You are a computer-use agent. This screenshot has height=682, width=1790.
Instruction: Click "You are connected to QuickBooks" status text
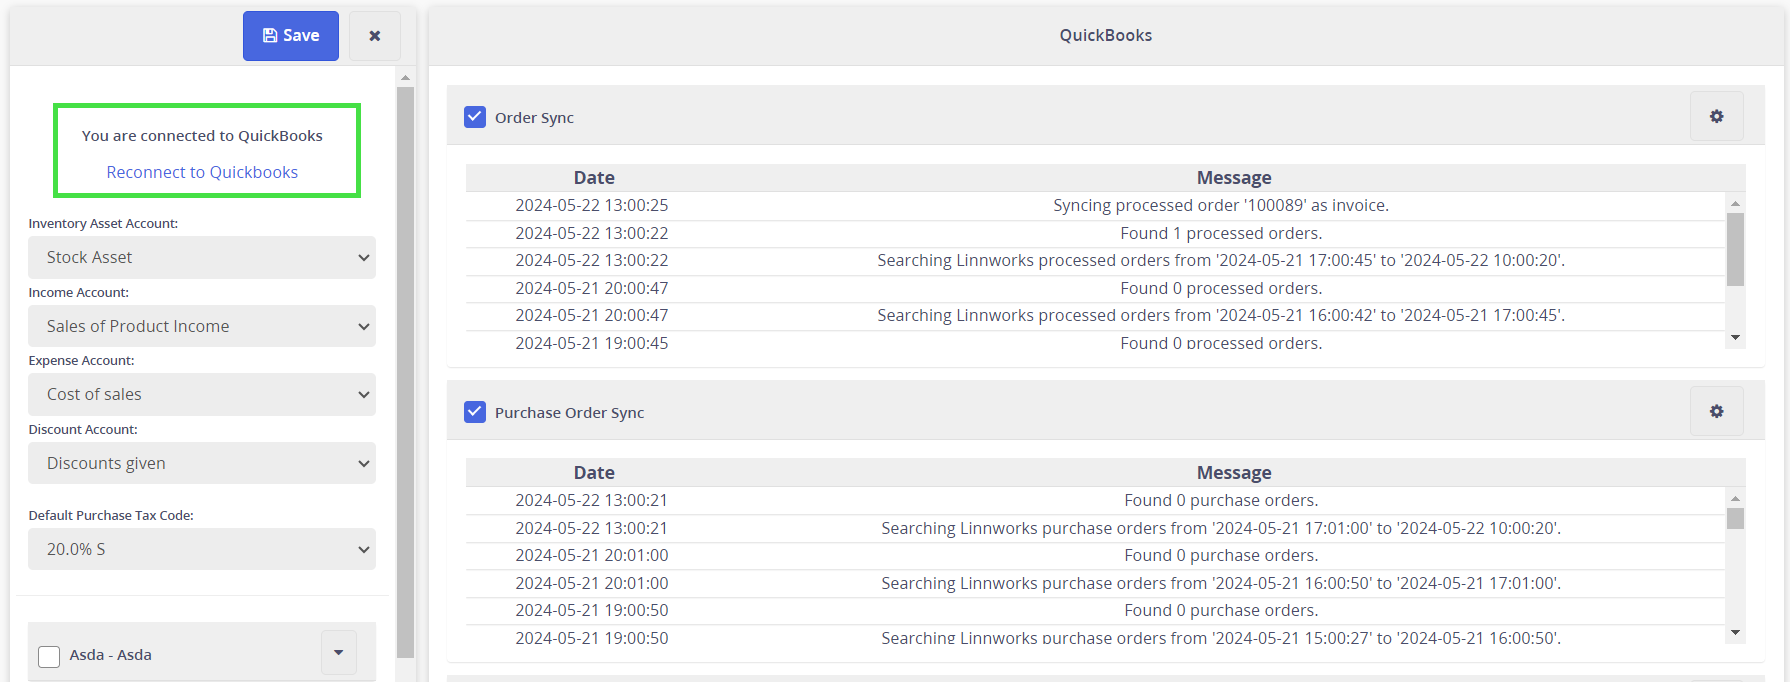tap(202, 136)
